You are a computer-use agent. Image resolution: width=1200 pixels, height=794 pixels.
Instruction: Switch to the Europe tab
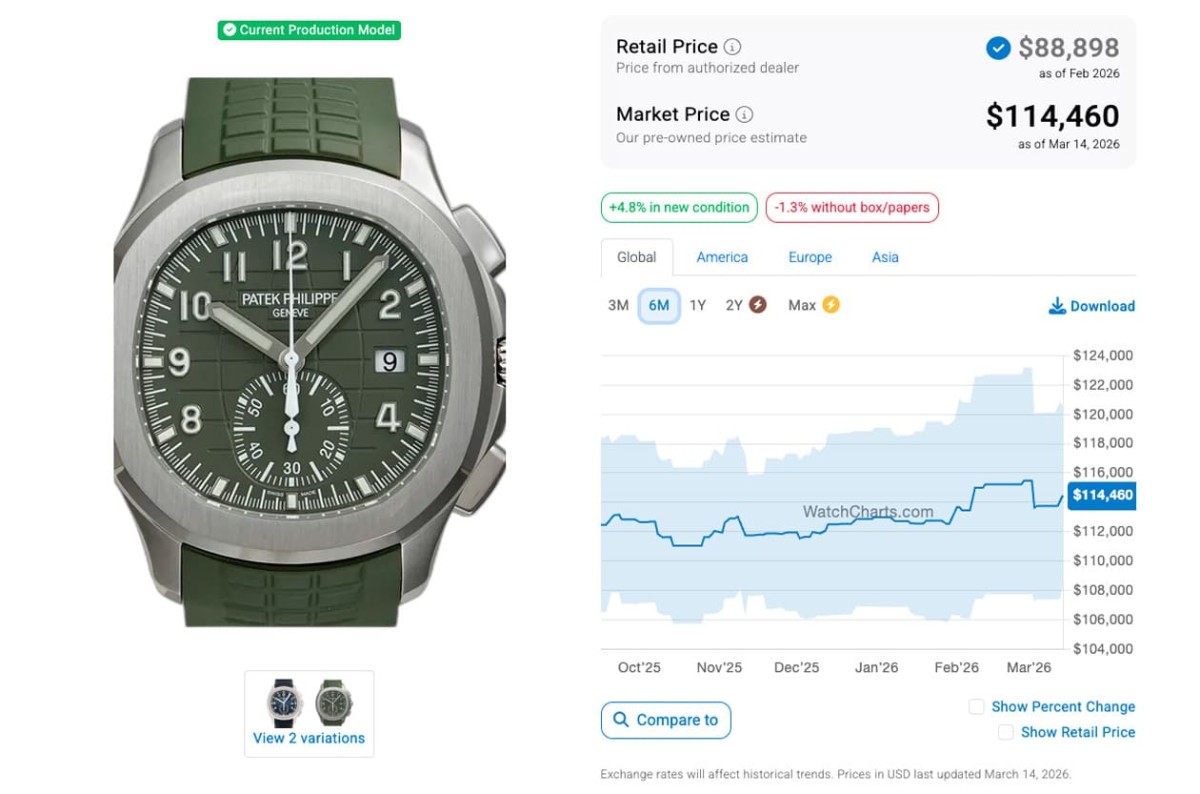810,257
